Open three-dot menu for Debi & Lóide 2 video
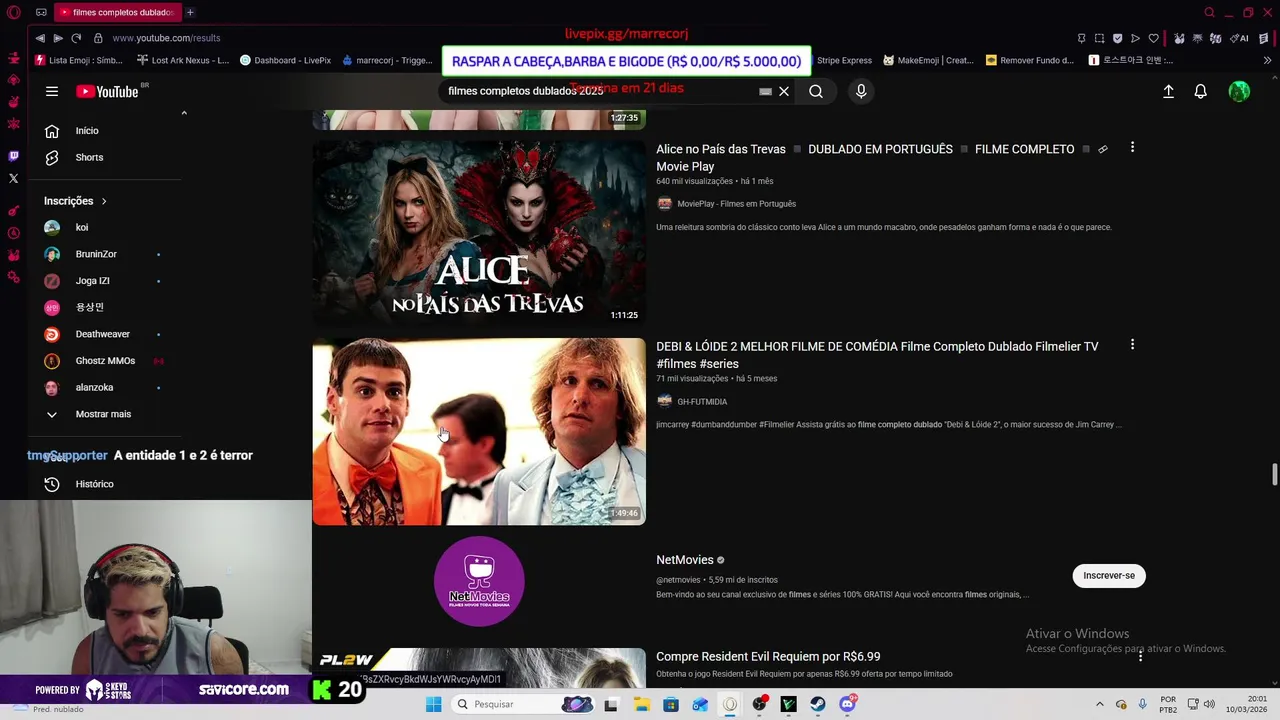The width and height of the screenshot is (1280, 720). pyautogui.click(x=1132, y=344)
